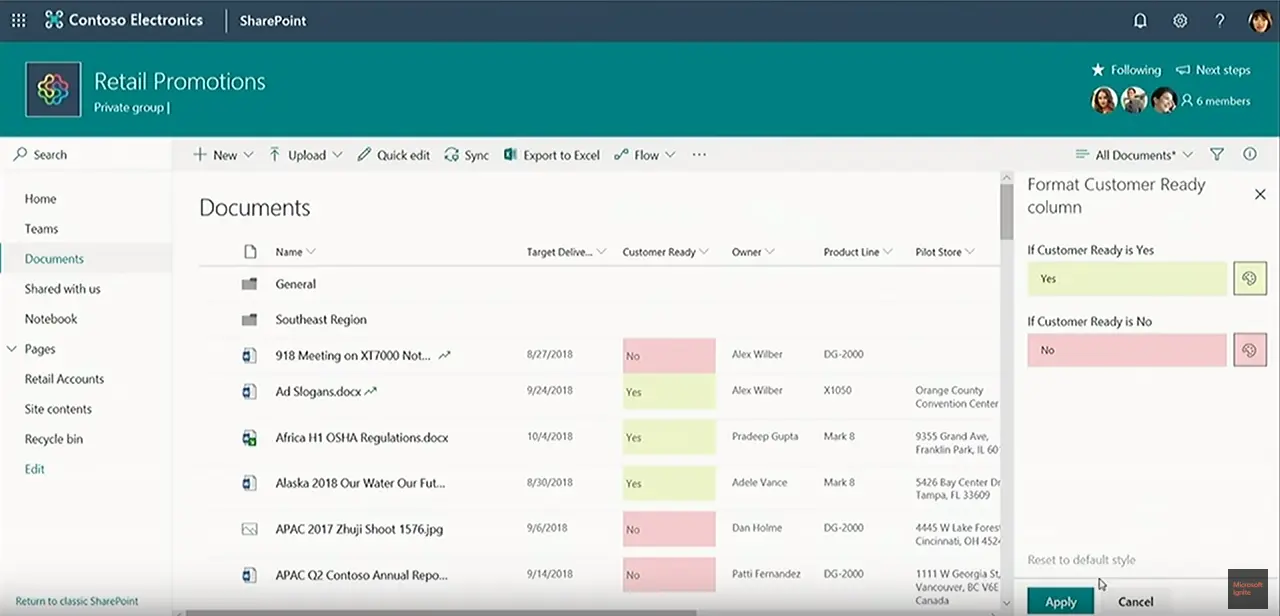Click the help question mark icon
The height and width of the screenshot is (616, 1280).
coord(1219,20)
